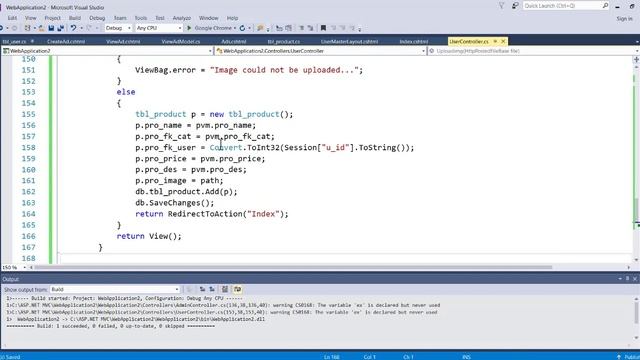Switch to the UserMasterLayout.cshtml tab
The width and height of the screenshot is (640, 360).
click(349, 42)
